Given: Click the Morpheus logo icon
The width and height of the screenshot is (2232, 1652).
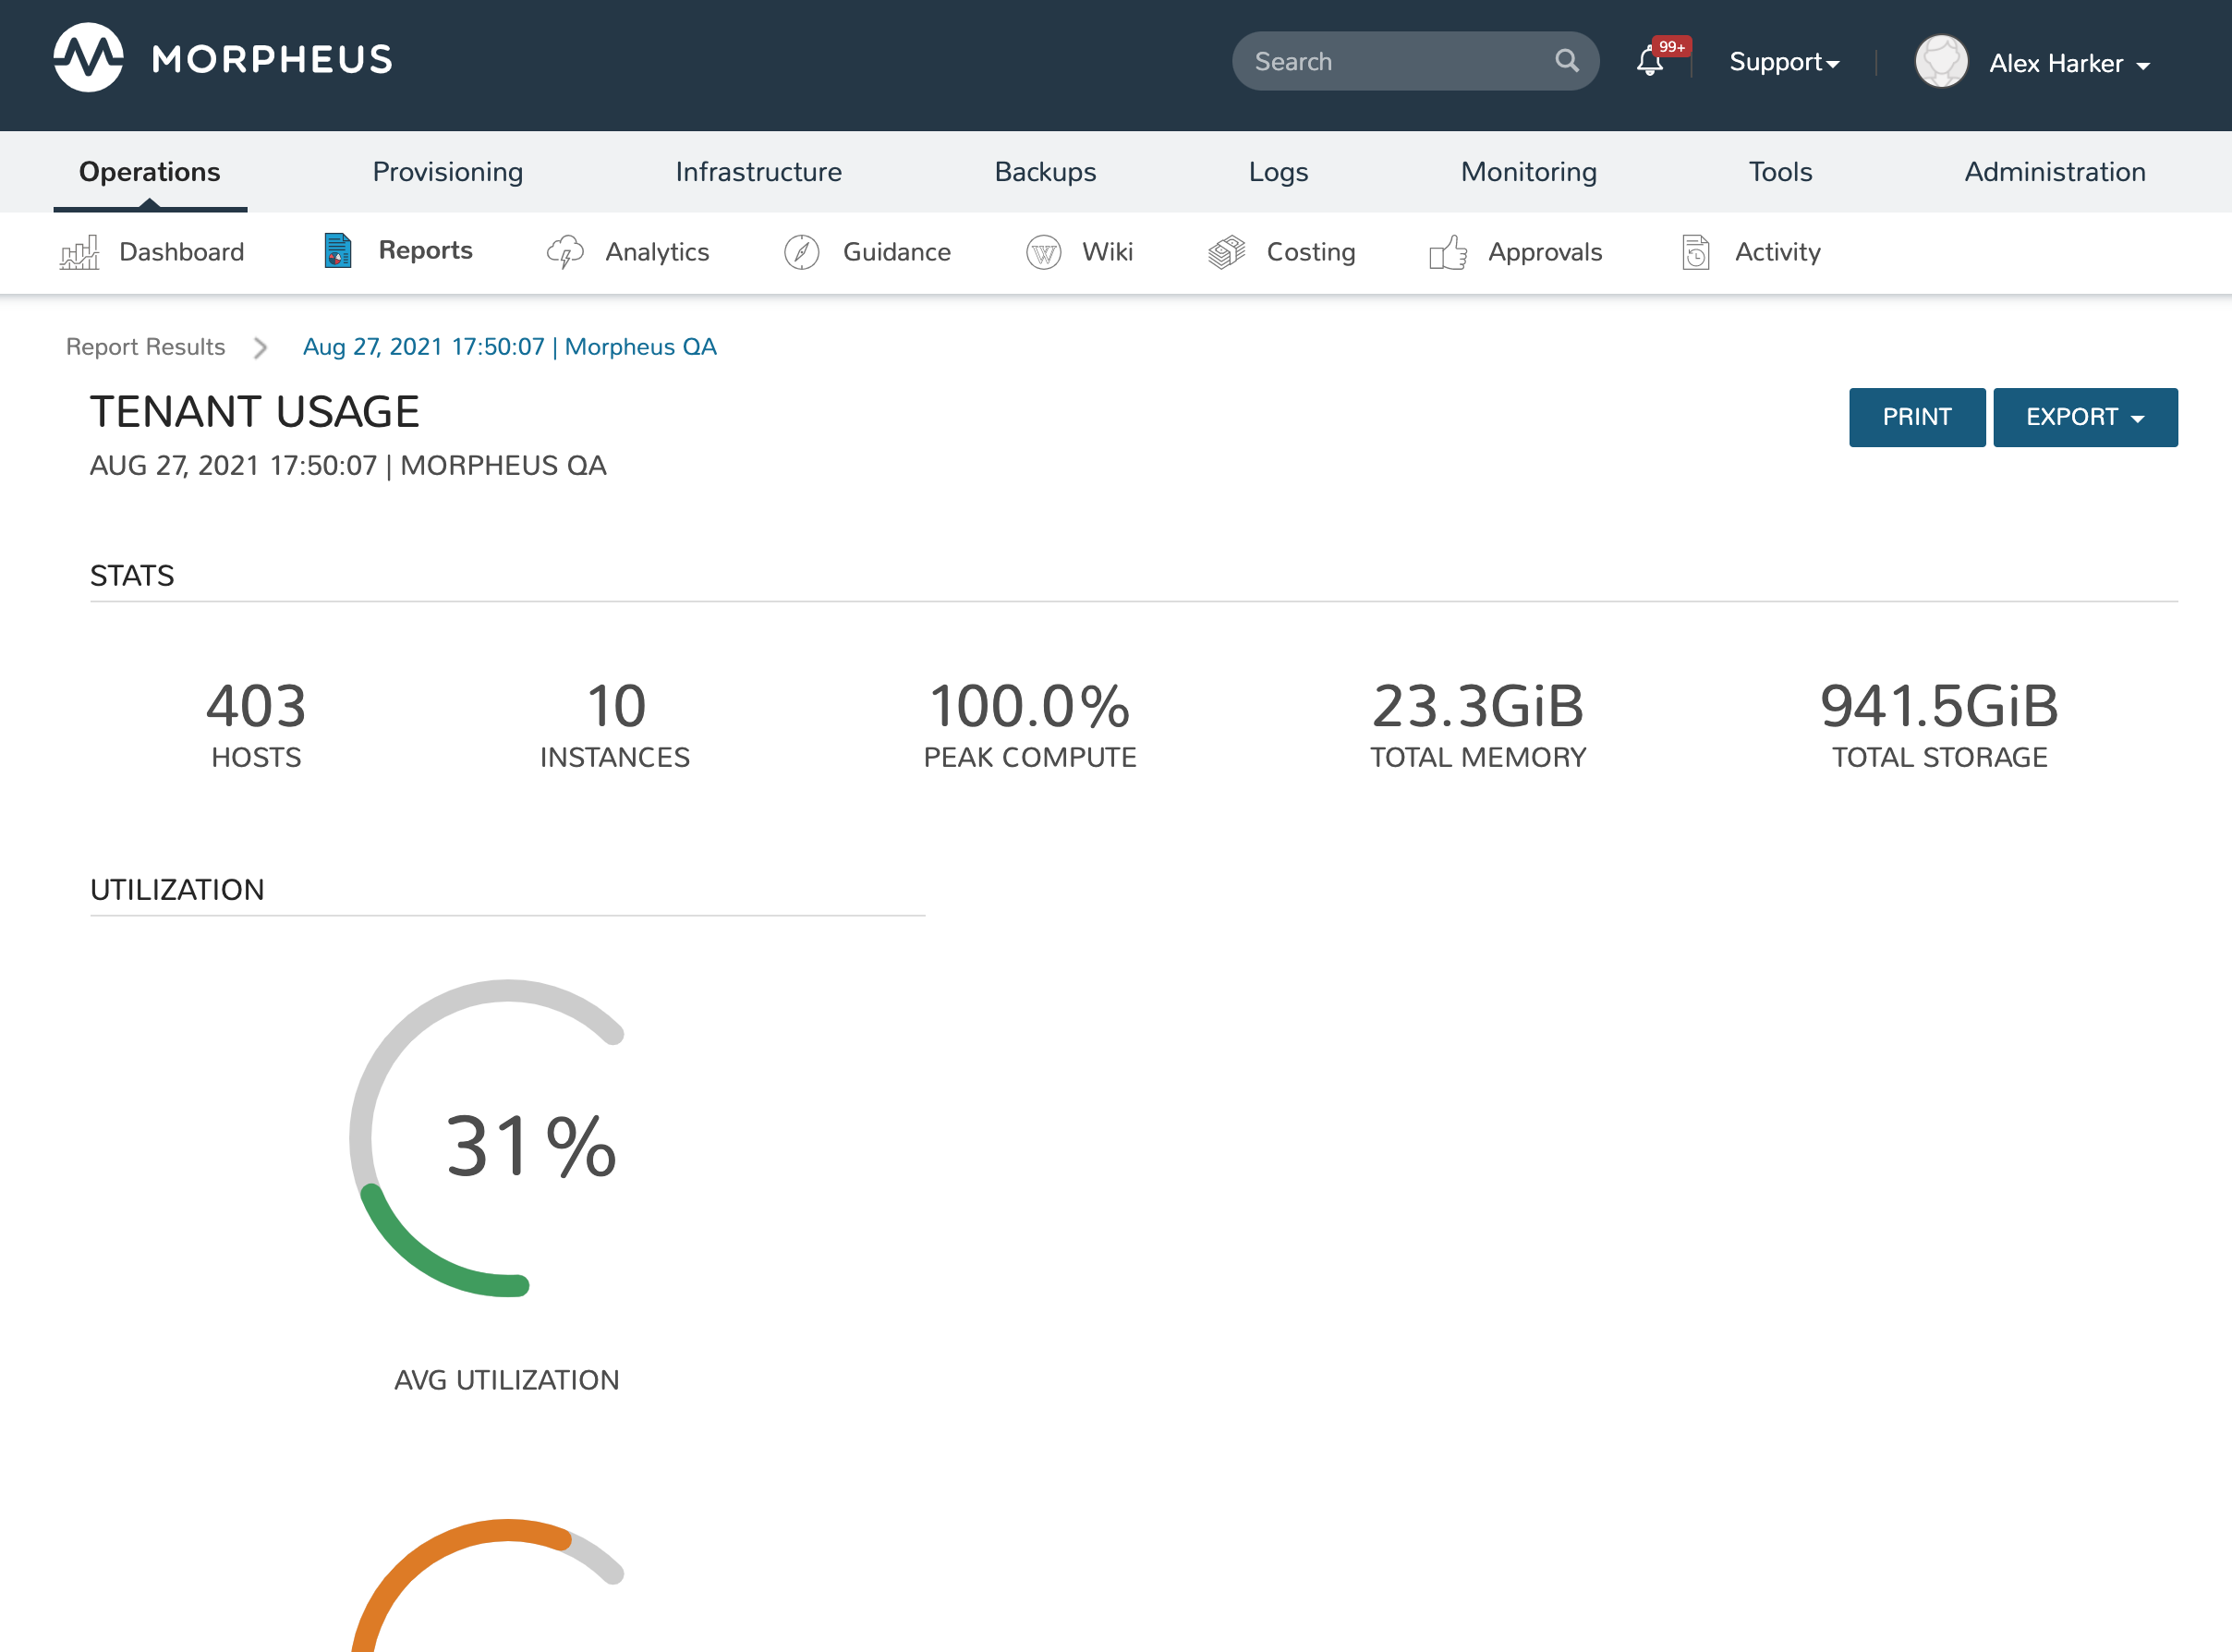Looking at the screenshot, I should pyautogui.click(x=88, y=58).
